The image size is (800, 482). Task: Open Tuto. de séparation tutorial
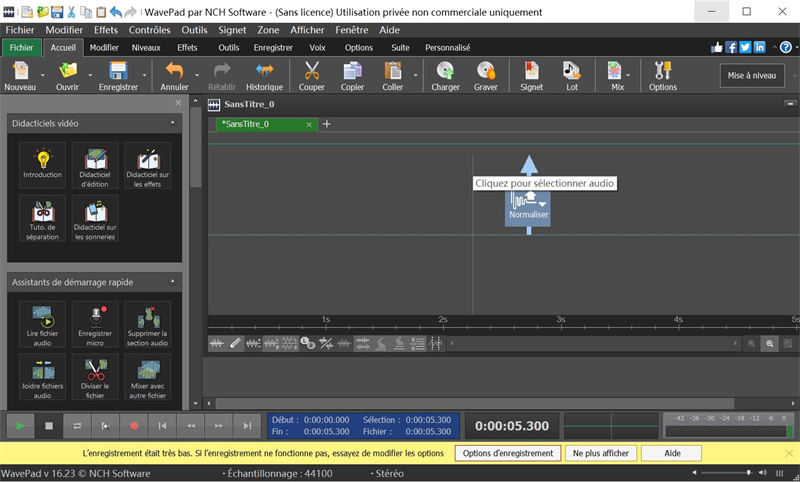click(x=42, y=218)
